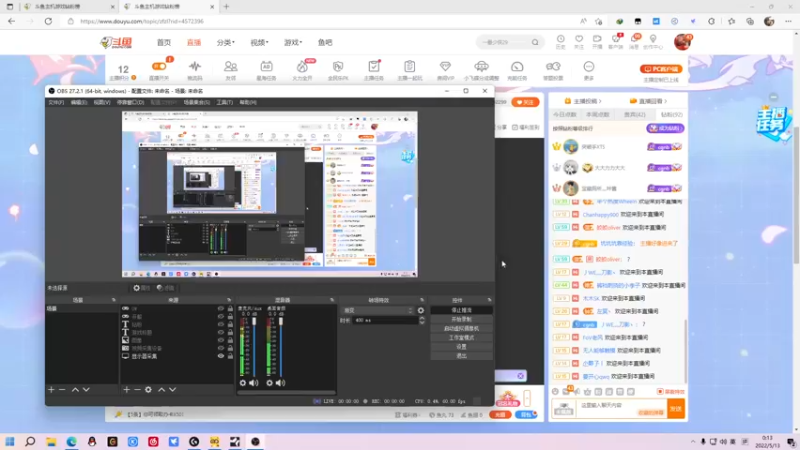
Task: Expand the 直播回看 section arrow
Action: (666, 101)
